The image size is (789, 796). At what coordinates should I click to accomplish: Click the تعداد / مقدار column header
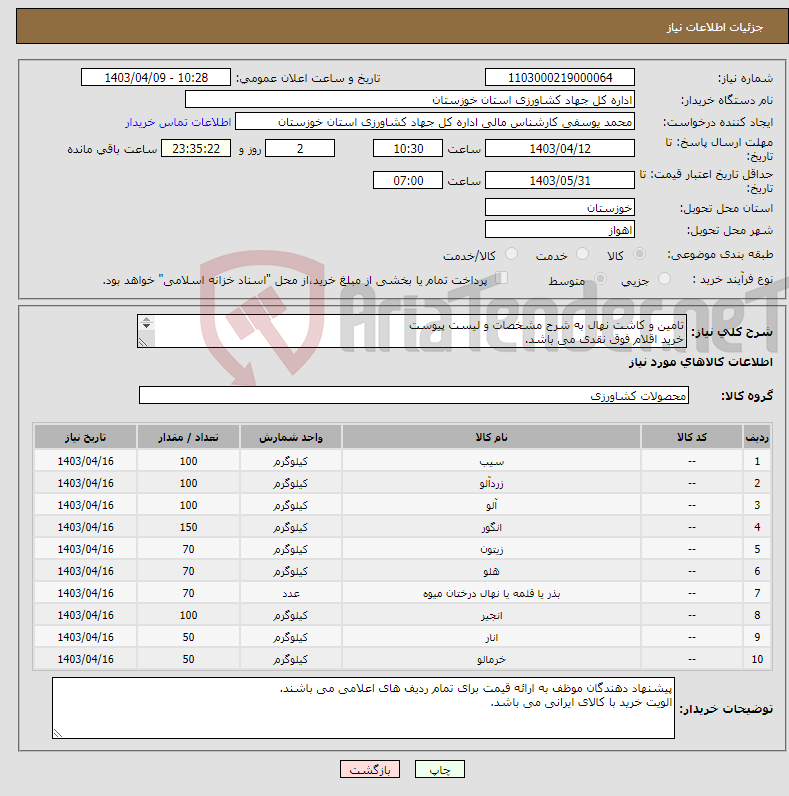[x=188, y=437]
